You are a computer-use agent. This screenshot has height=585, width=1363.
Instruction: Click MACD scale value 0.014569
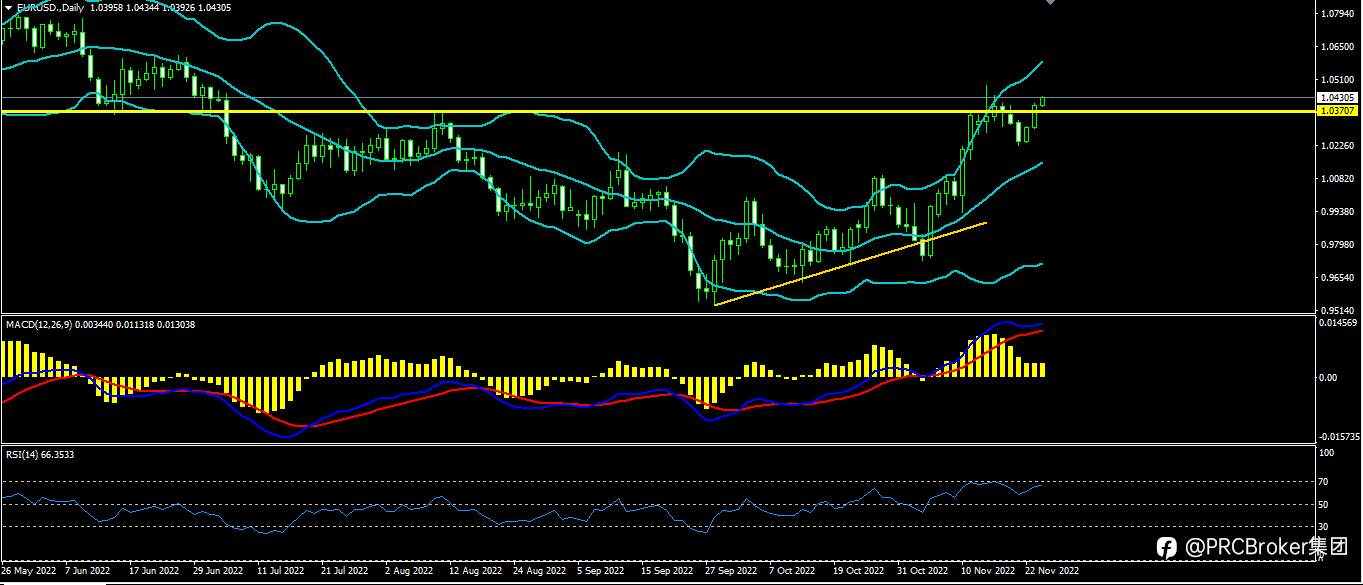point(1338,322)
